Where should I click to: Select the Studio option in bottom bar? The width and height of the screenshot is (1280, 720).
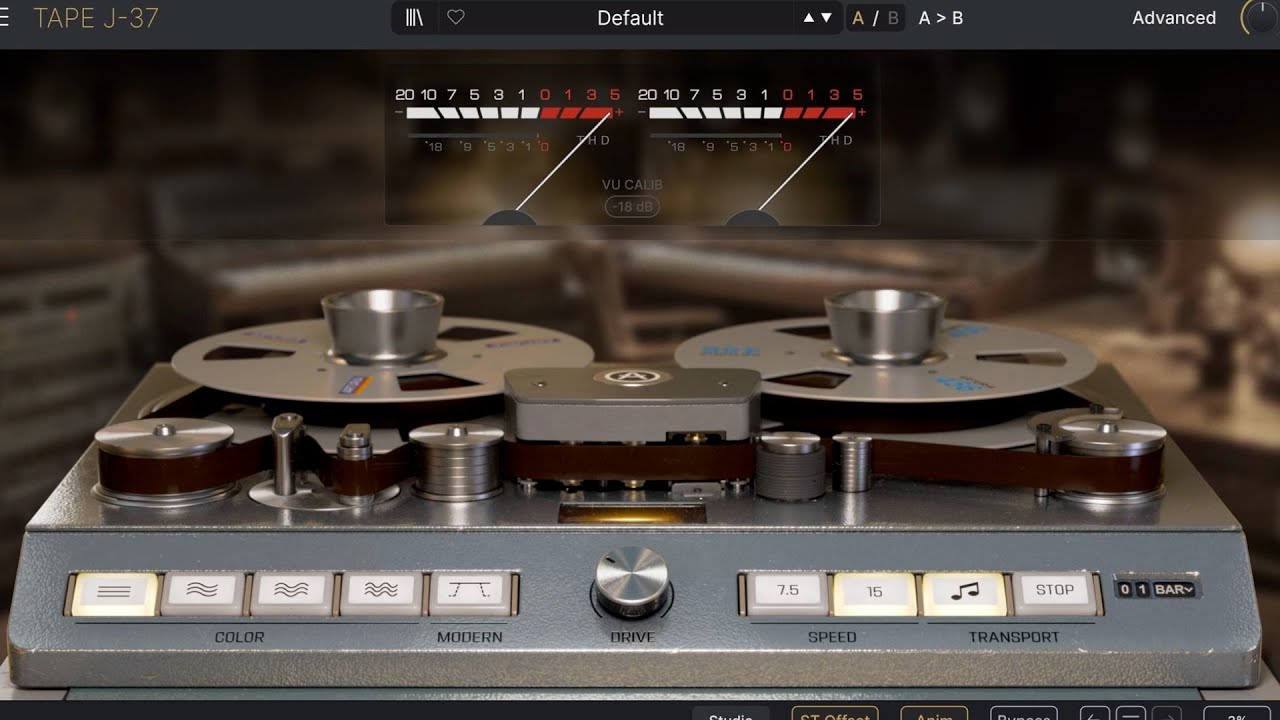(x=731, y=714)
